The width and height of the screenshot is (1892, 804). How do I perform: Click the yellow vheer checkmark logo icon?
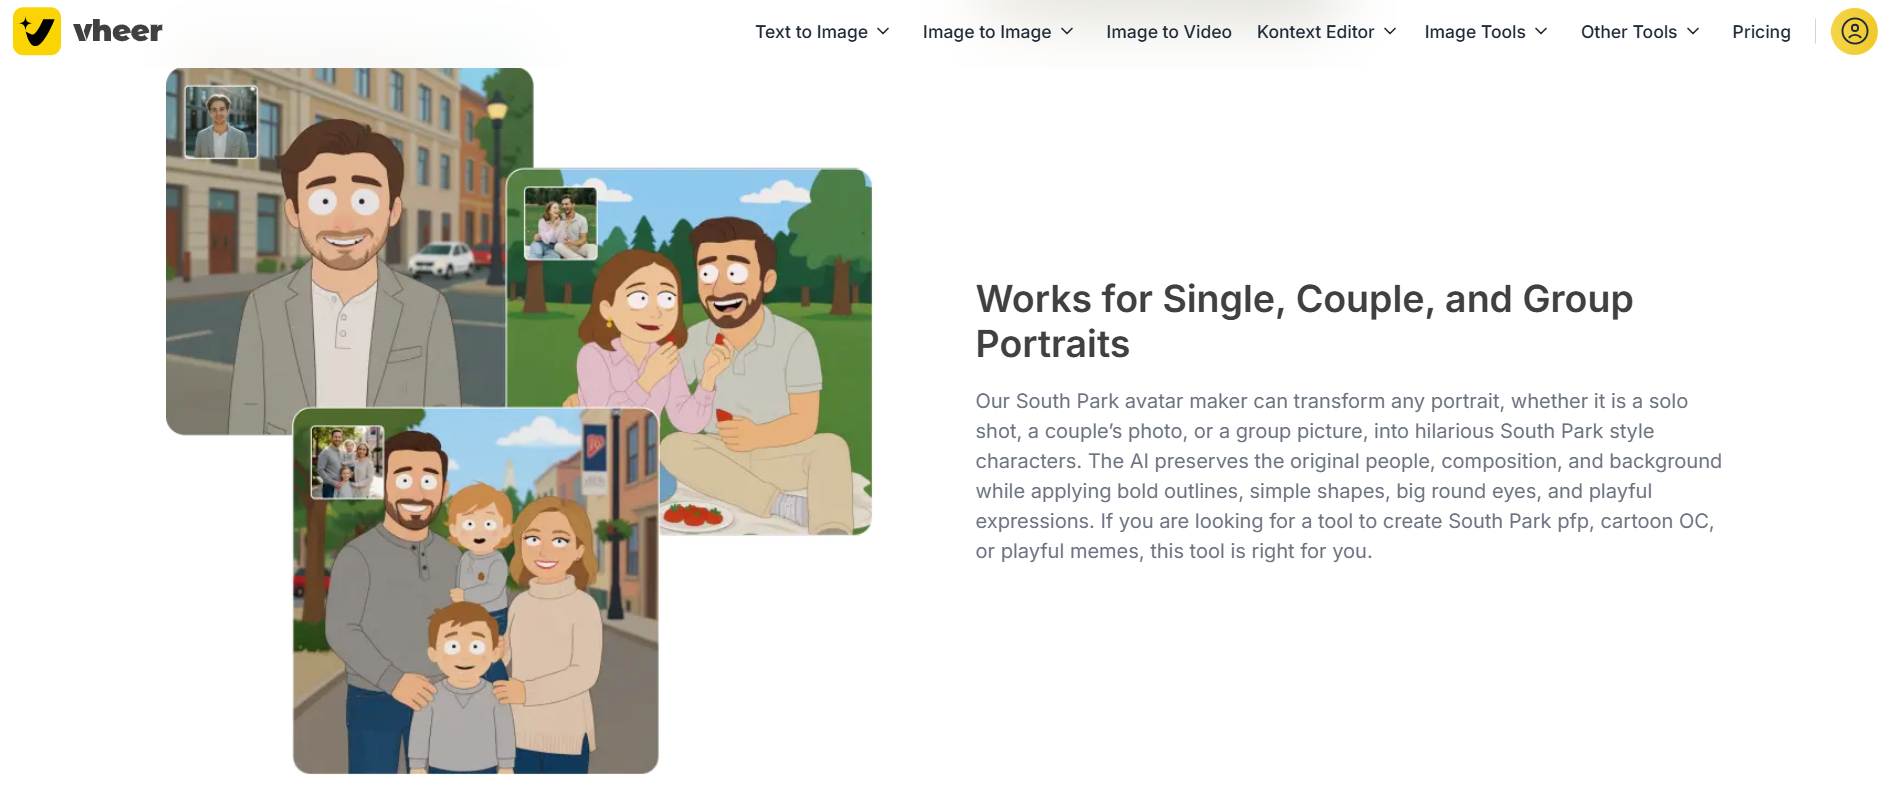[37, 31]
